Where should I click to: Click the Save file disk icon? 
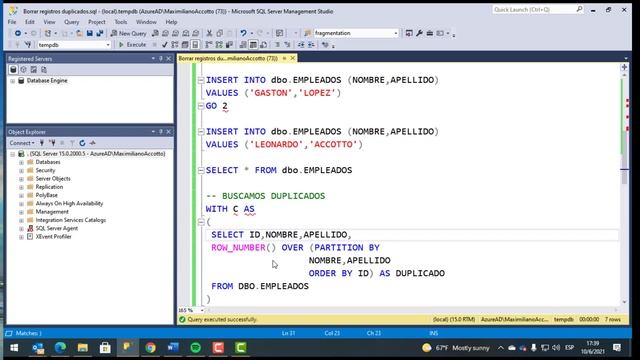[89, 33]
